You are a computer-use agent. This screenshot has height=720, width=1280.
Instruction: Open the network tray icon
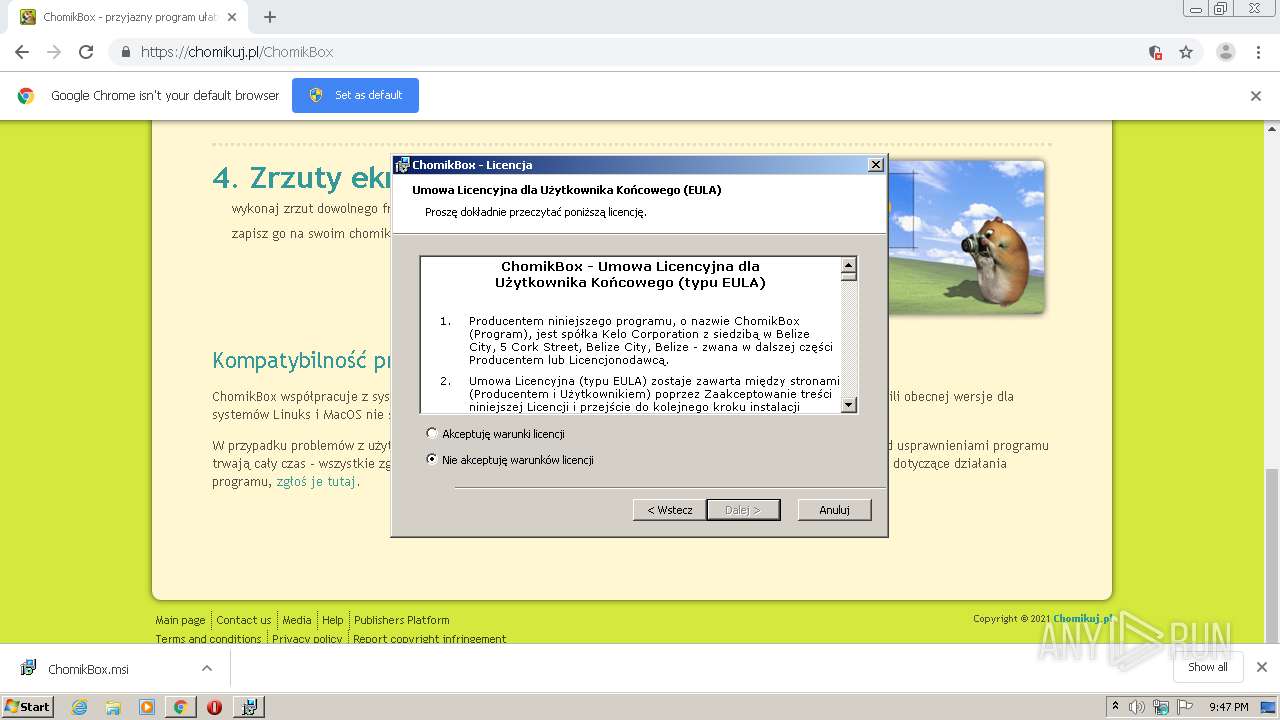coord(1161,707)
